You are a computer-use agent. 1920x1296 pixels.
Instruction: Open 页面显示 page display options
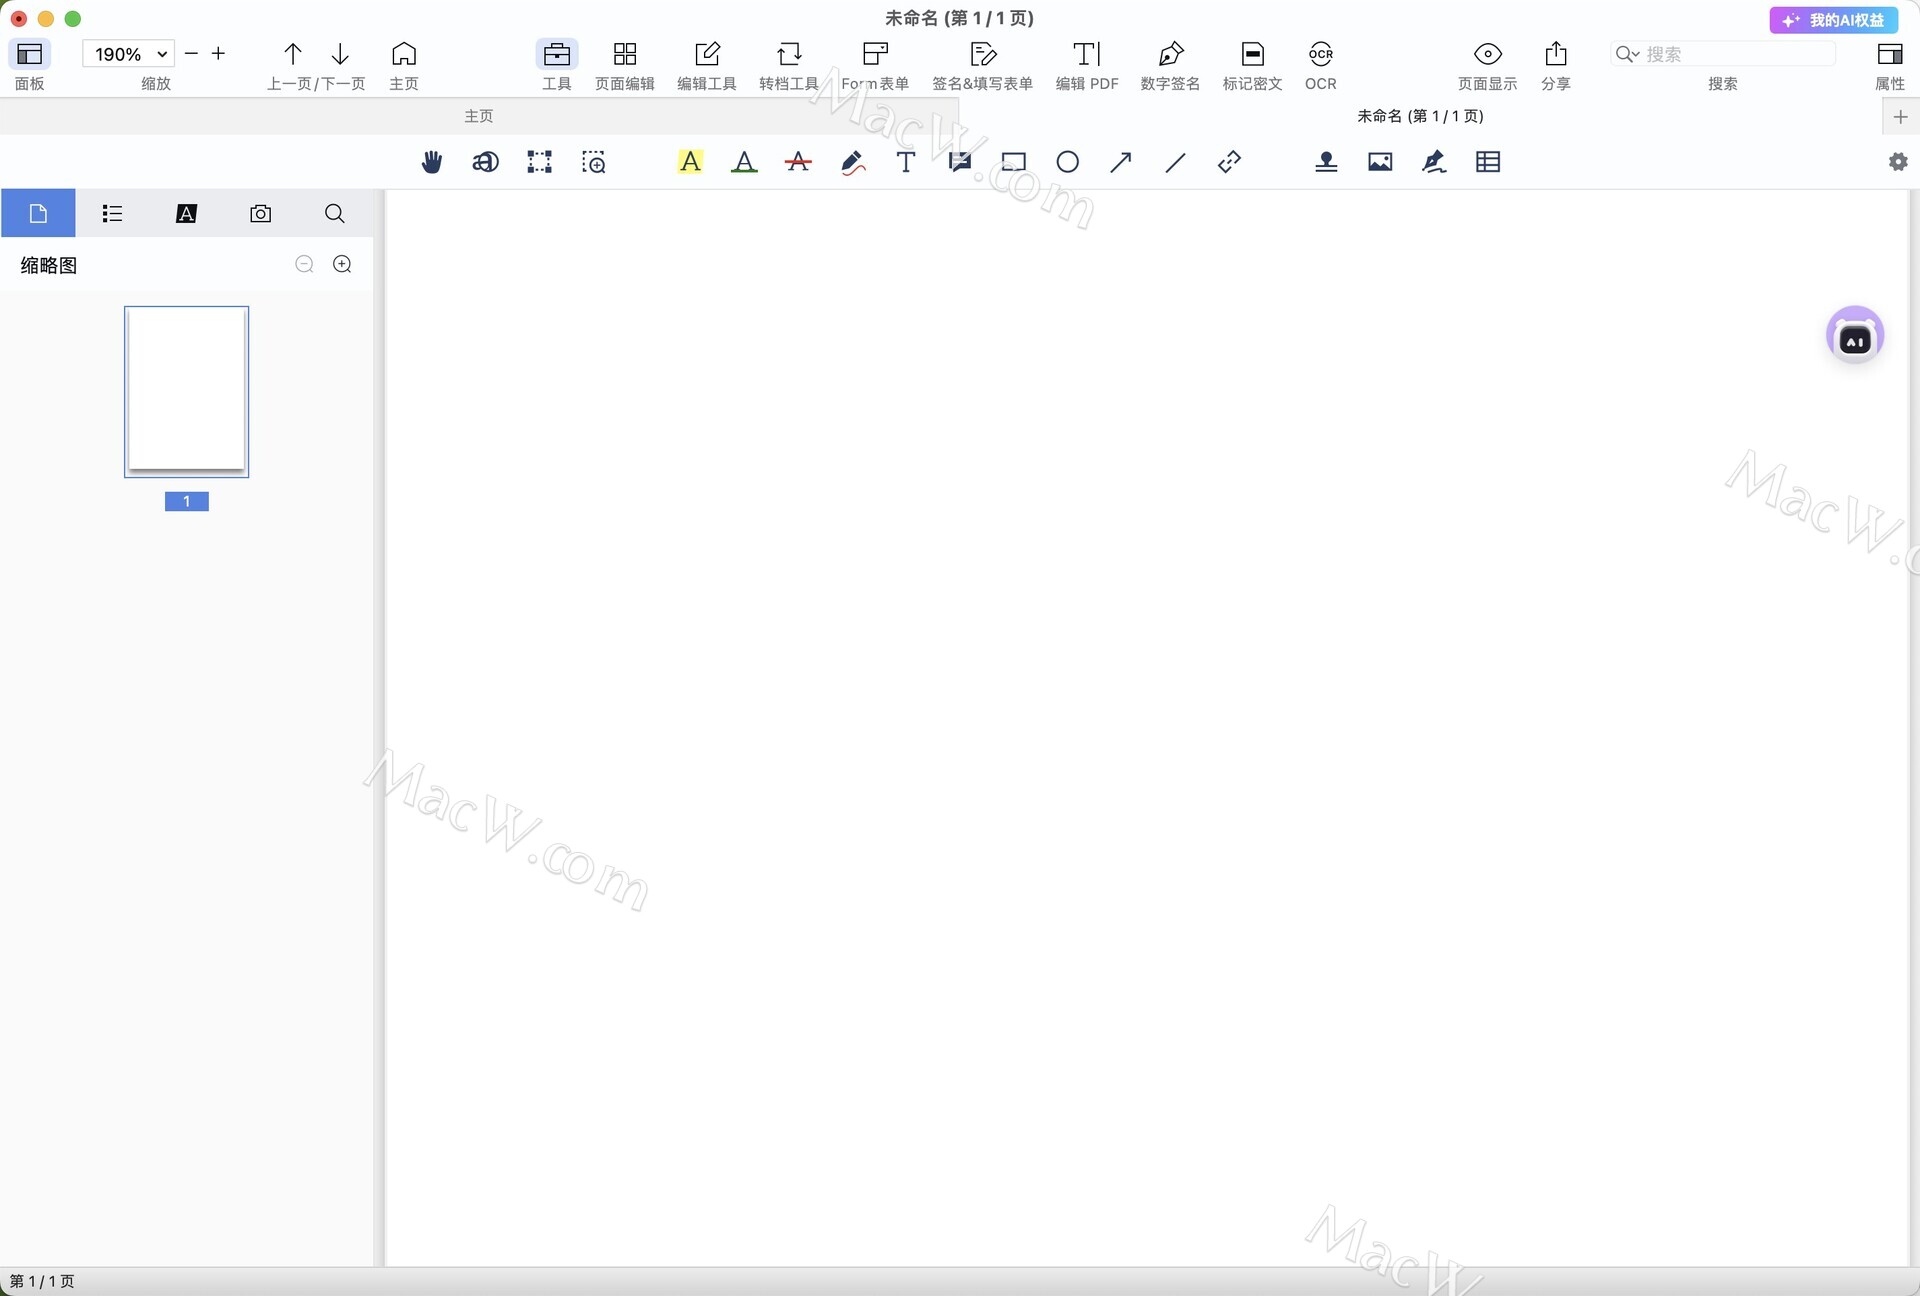pyautogui.click(x=1488, y=54)
